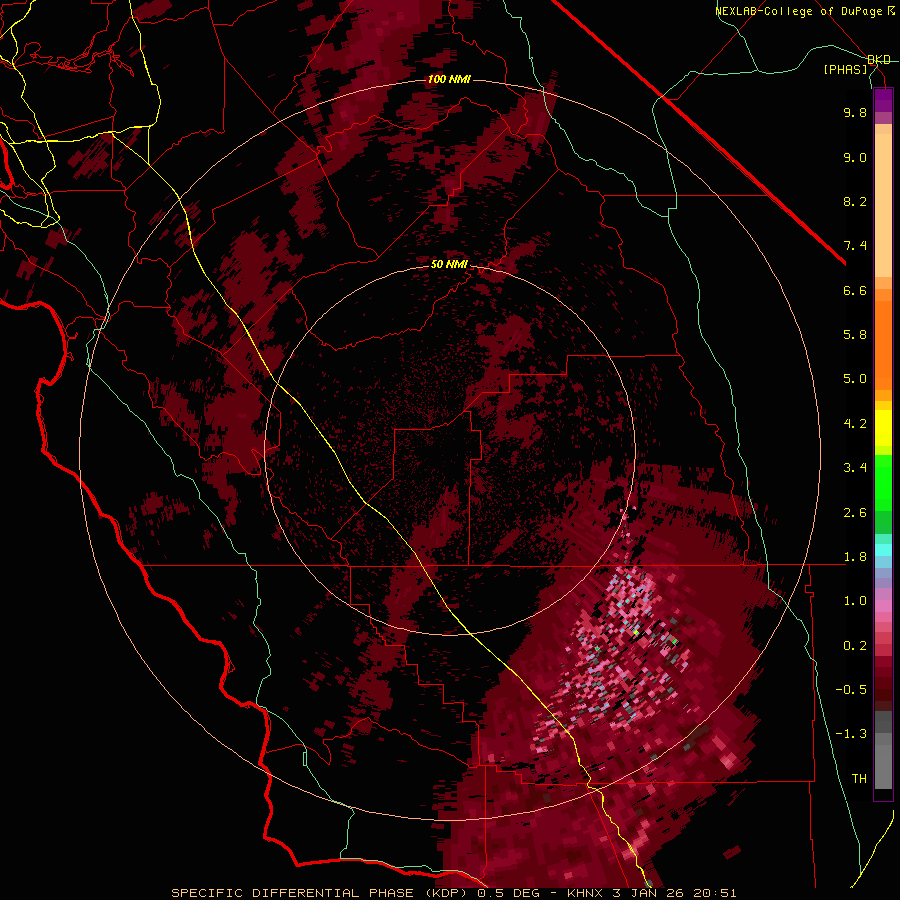
Task: Select the 4.2 scale value
Action: [855, 424]
